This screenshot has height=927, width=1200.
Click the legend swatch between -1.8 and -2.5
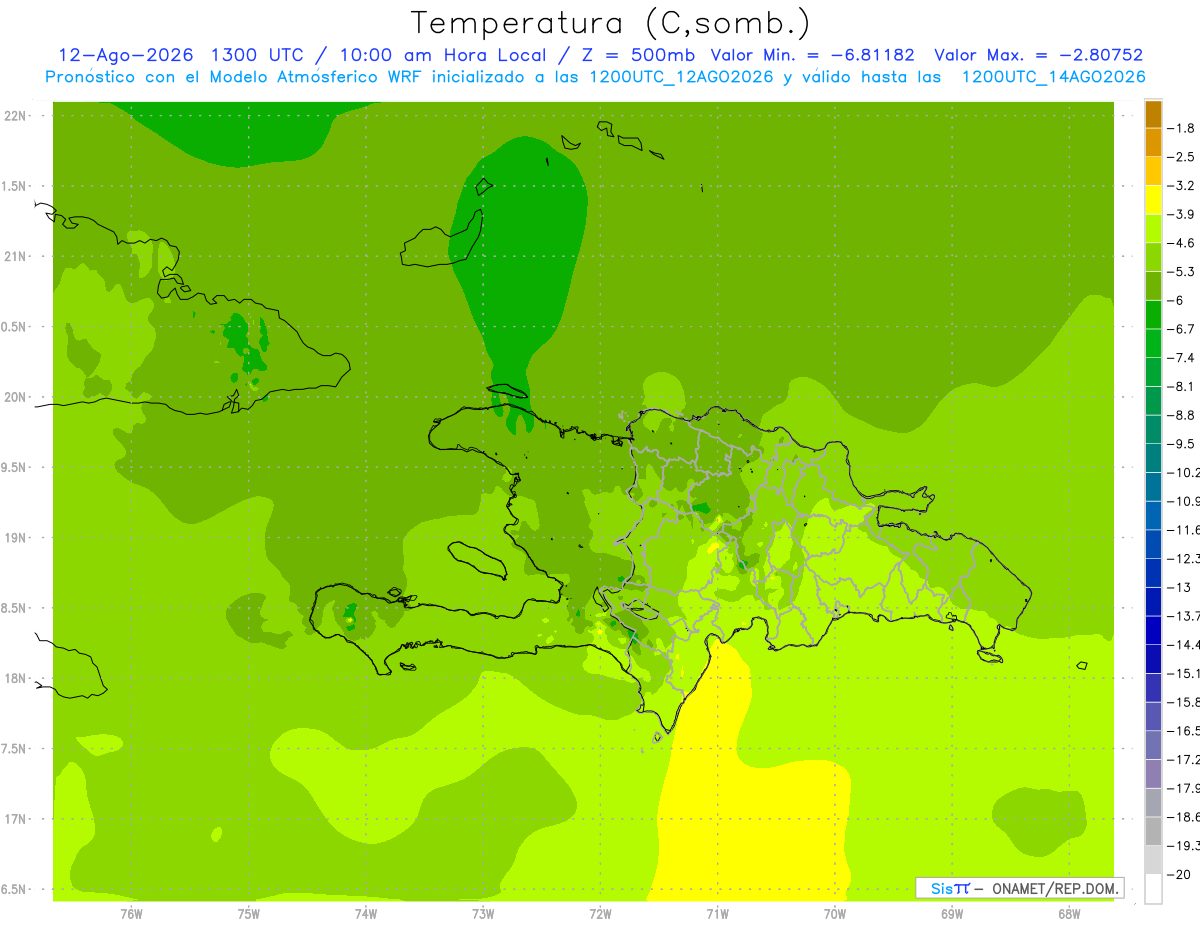(x=1153, y=143)
